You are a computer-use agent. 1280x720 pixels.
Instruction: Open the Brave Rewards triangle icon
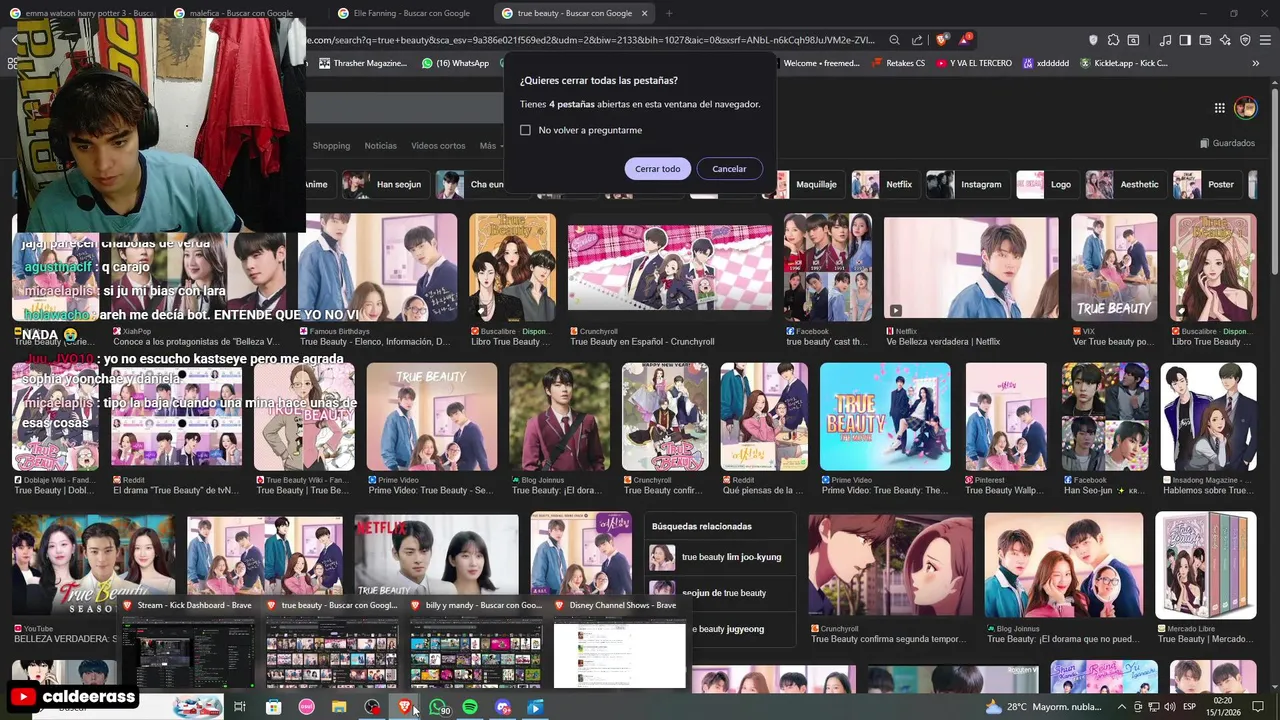[965, 40]
